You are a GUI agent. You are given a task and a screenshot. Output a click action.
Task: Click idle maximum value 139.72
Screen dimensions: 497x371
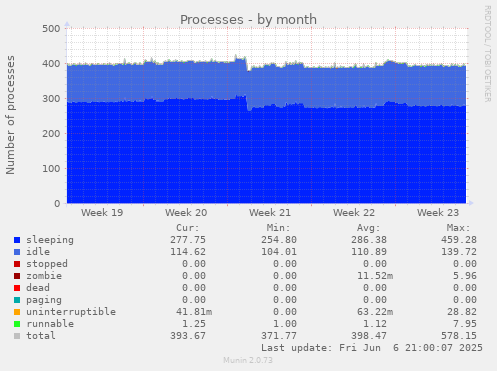459,252
